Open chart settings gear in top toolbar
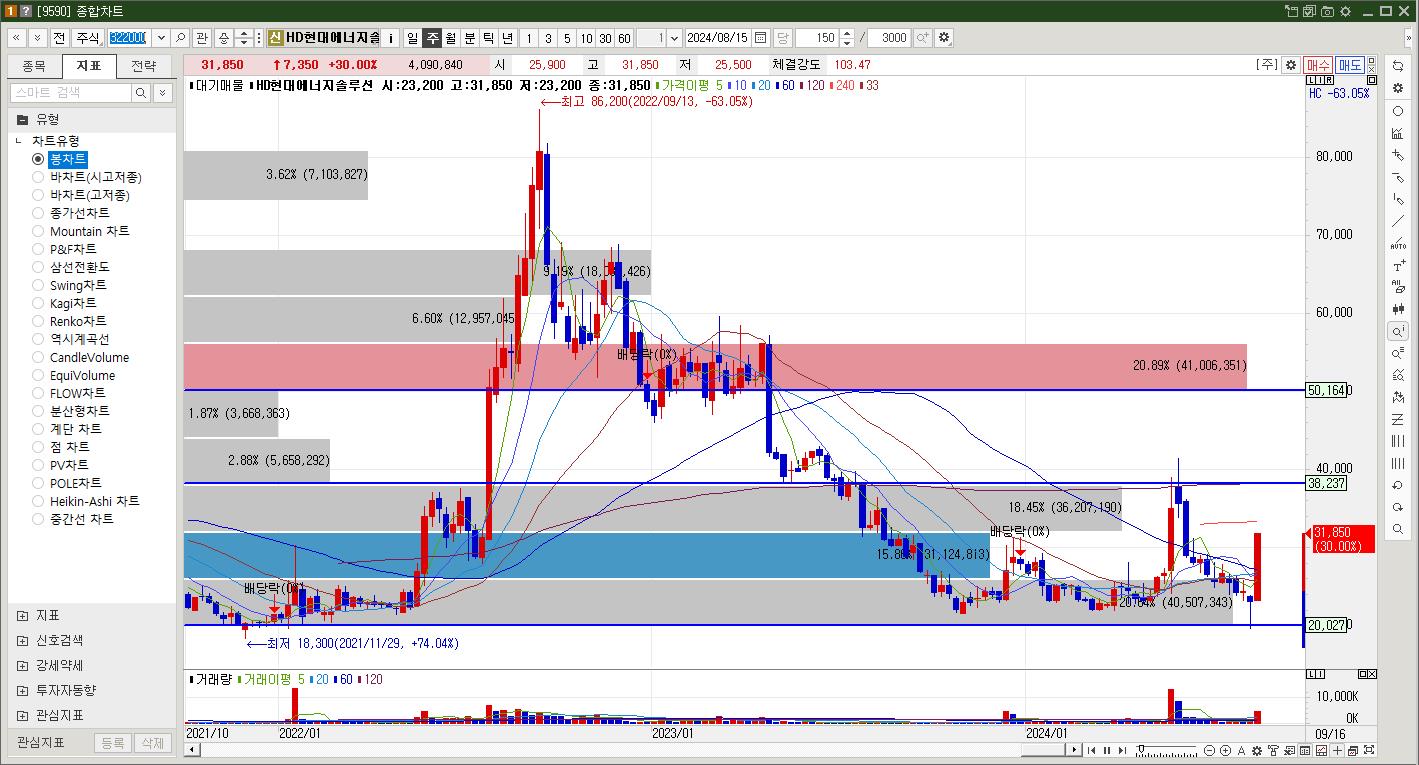1419x765 pixels. pyautogui.click(x=944, y=38)
